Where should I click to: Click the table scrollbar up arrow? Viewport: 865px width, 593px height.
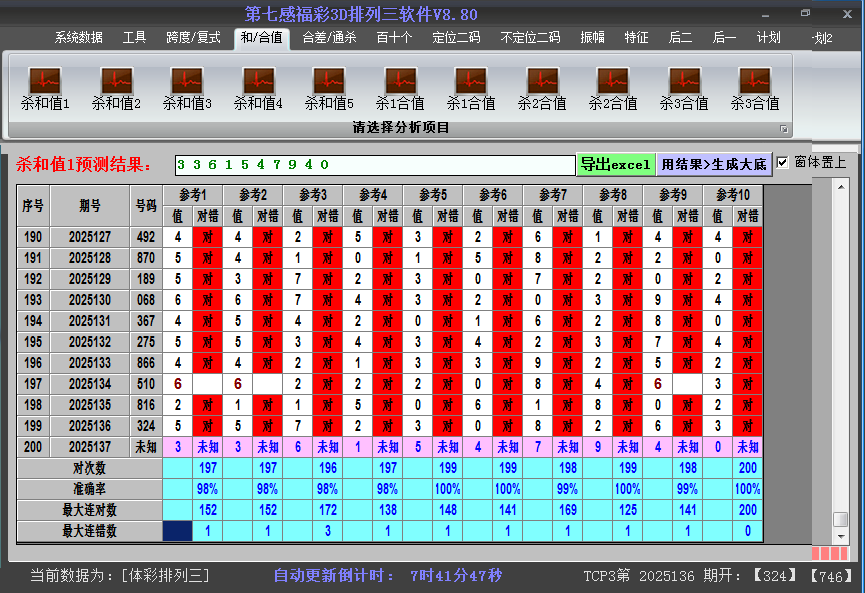[841, 187]
